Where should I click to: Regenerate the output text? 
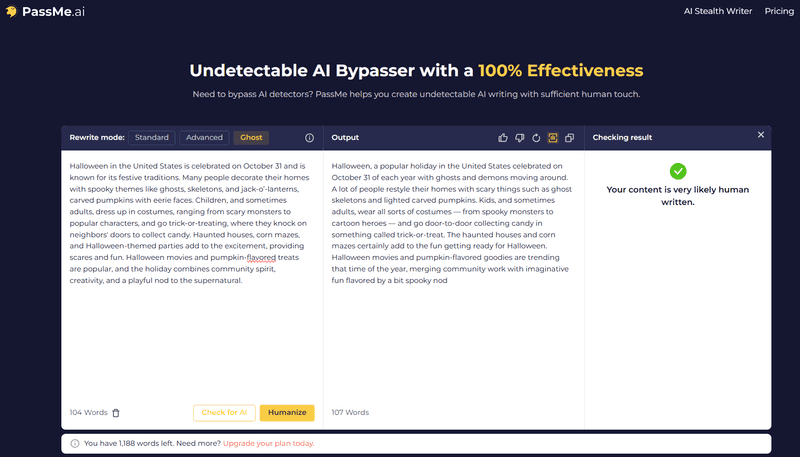(x=536, y=138)
